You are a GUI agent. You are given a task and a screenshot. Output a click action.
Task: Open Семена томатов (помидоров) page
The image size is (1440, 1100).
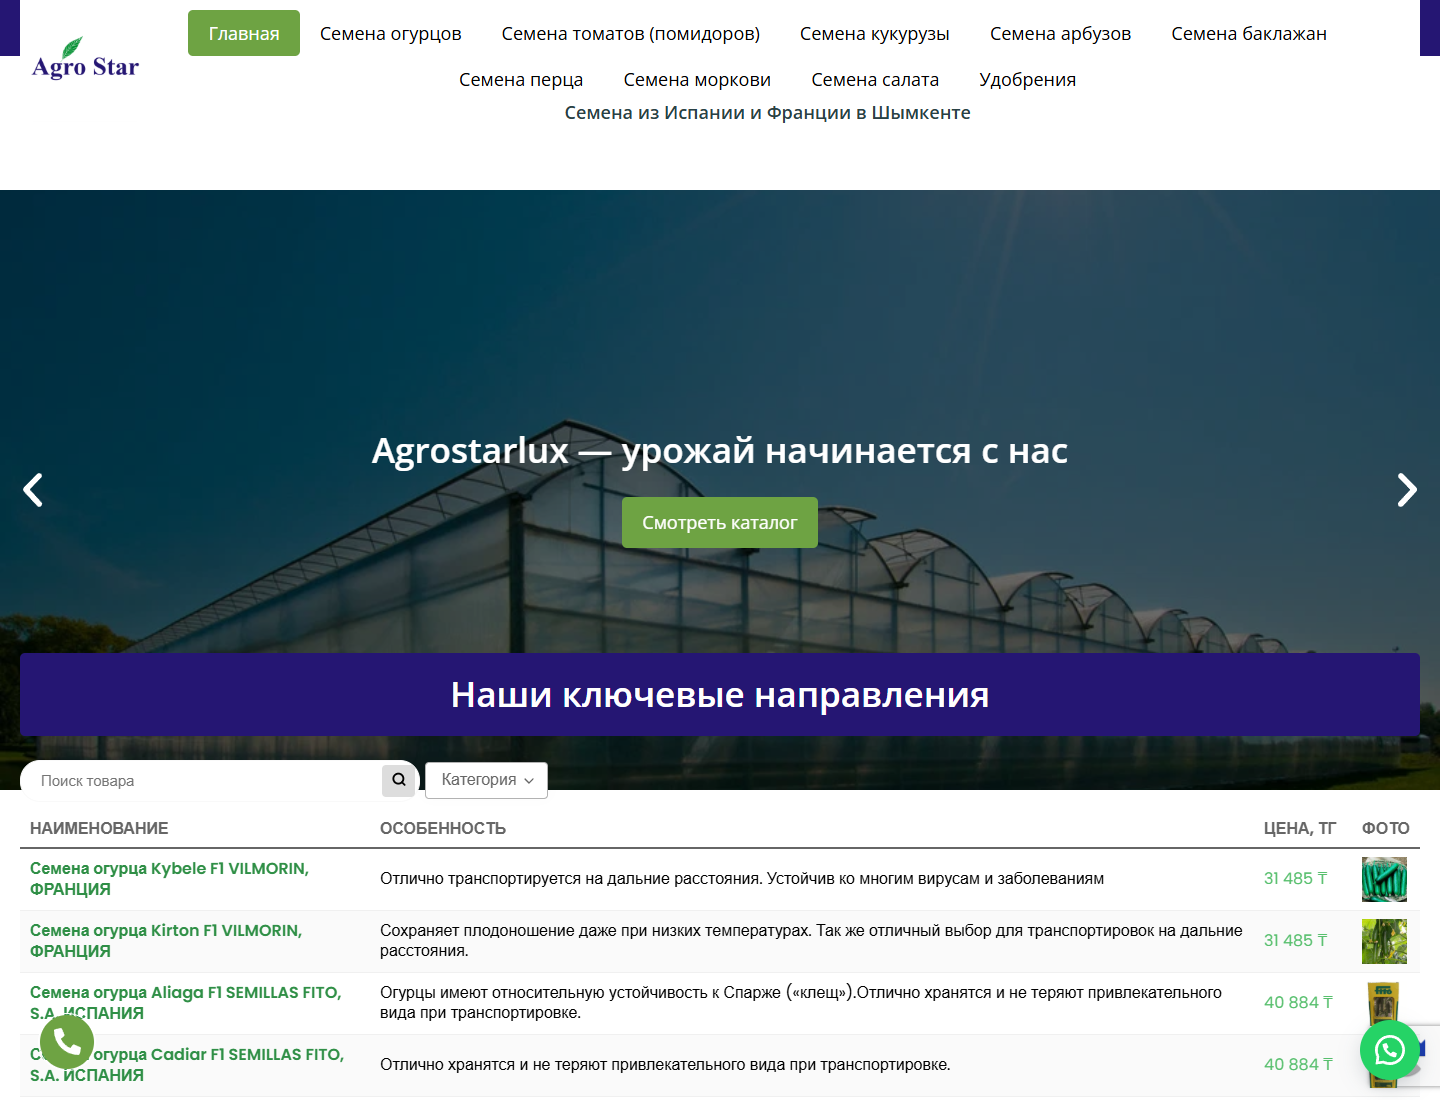(x=631, y=33)
